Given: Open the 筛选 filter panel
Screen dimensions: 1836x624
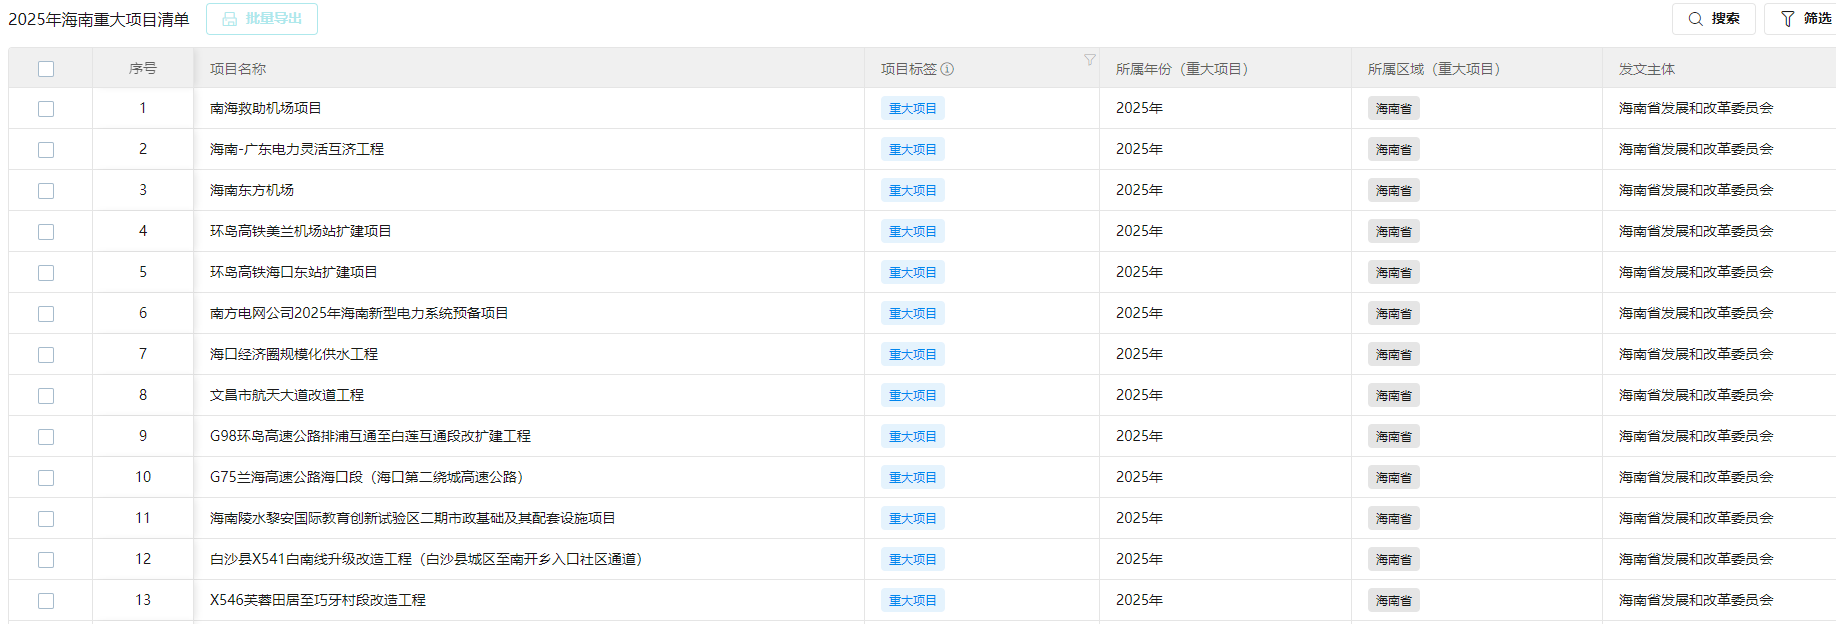Looking at the screenshot, I should tap(1806, 19).
